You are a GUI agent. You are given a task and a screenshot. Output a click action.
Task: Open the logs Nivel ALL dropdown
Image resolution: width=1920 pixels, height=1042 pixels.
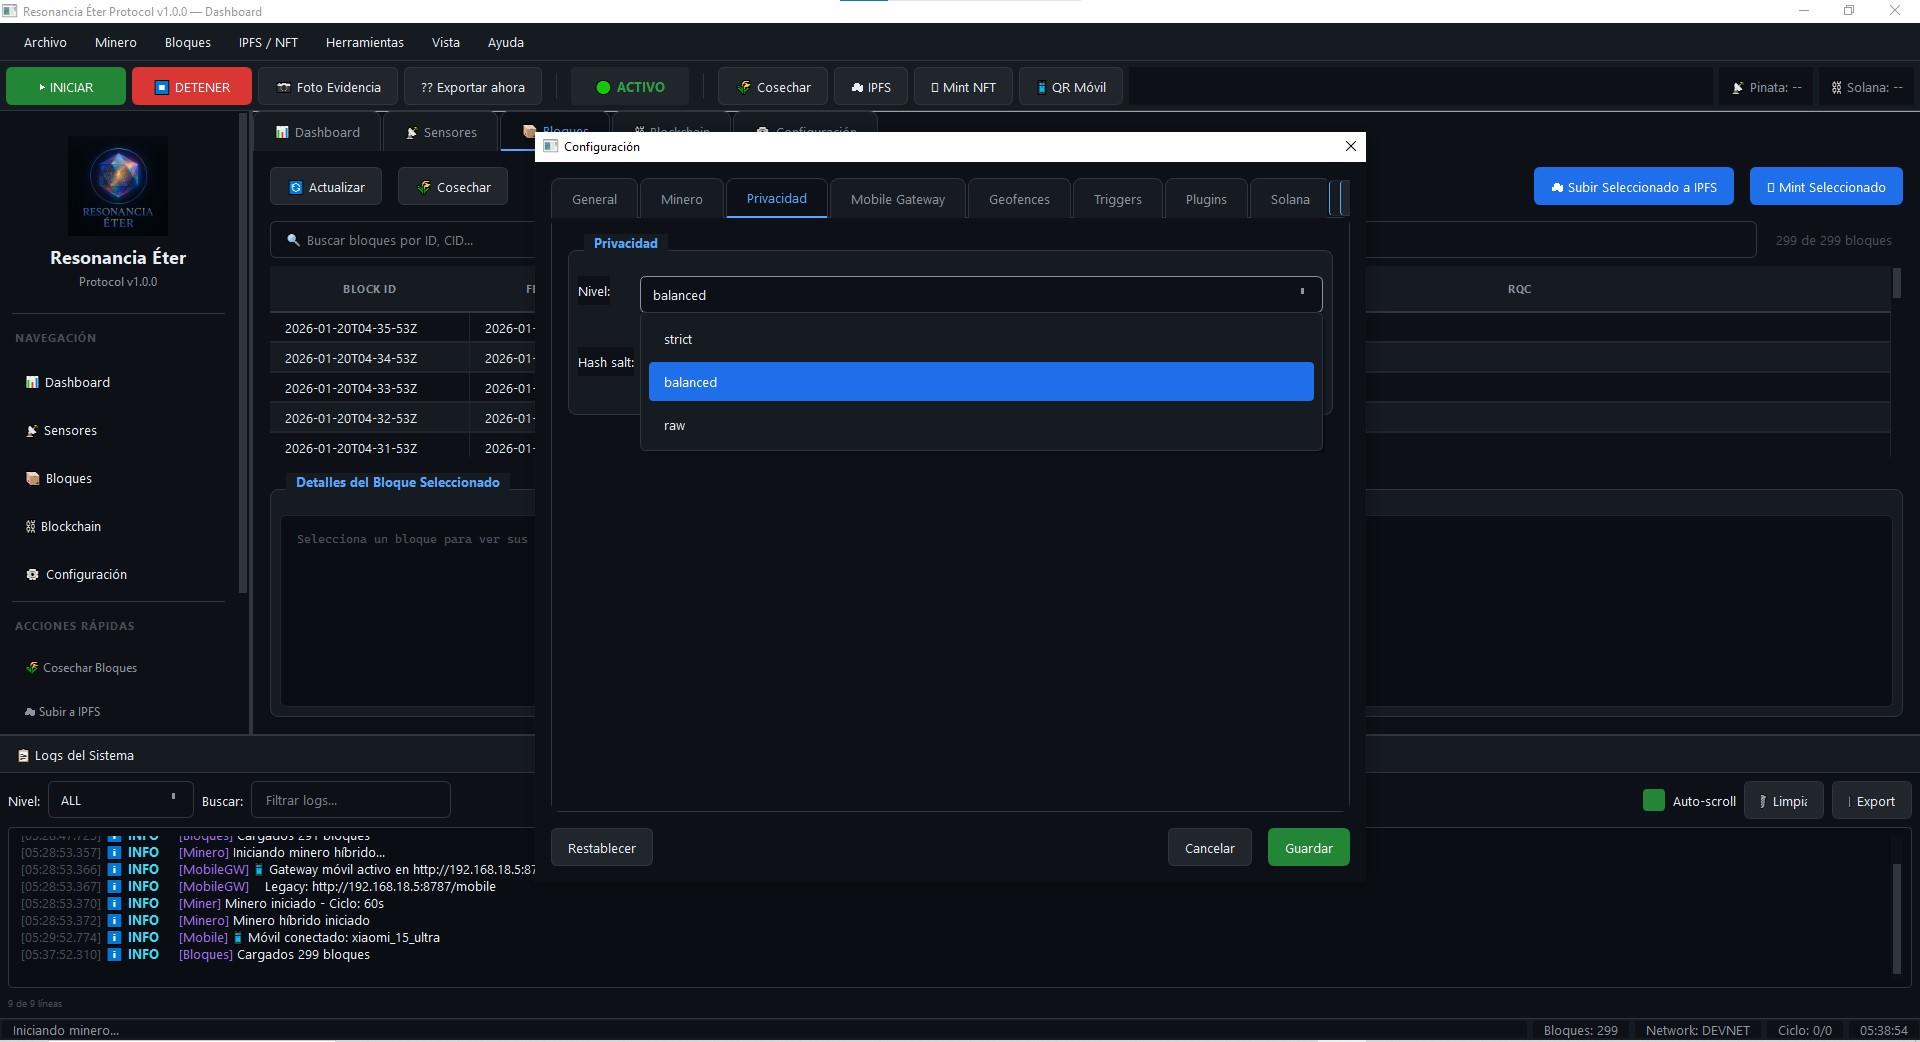pos(119,801)
